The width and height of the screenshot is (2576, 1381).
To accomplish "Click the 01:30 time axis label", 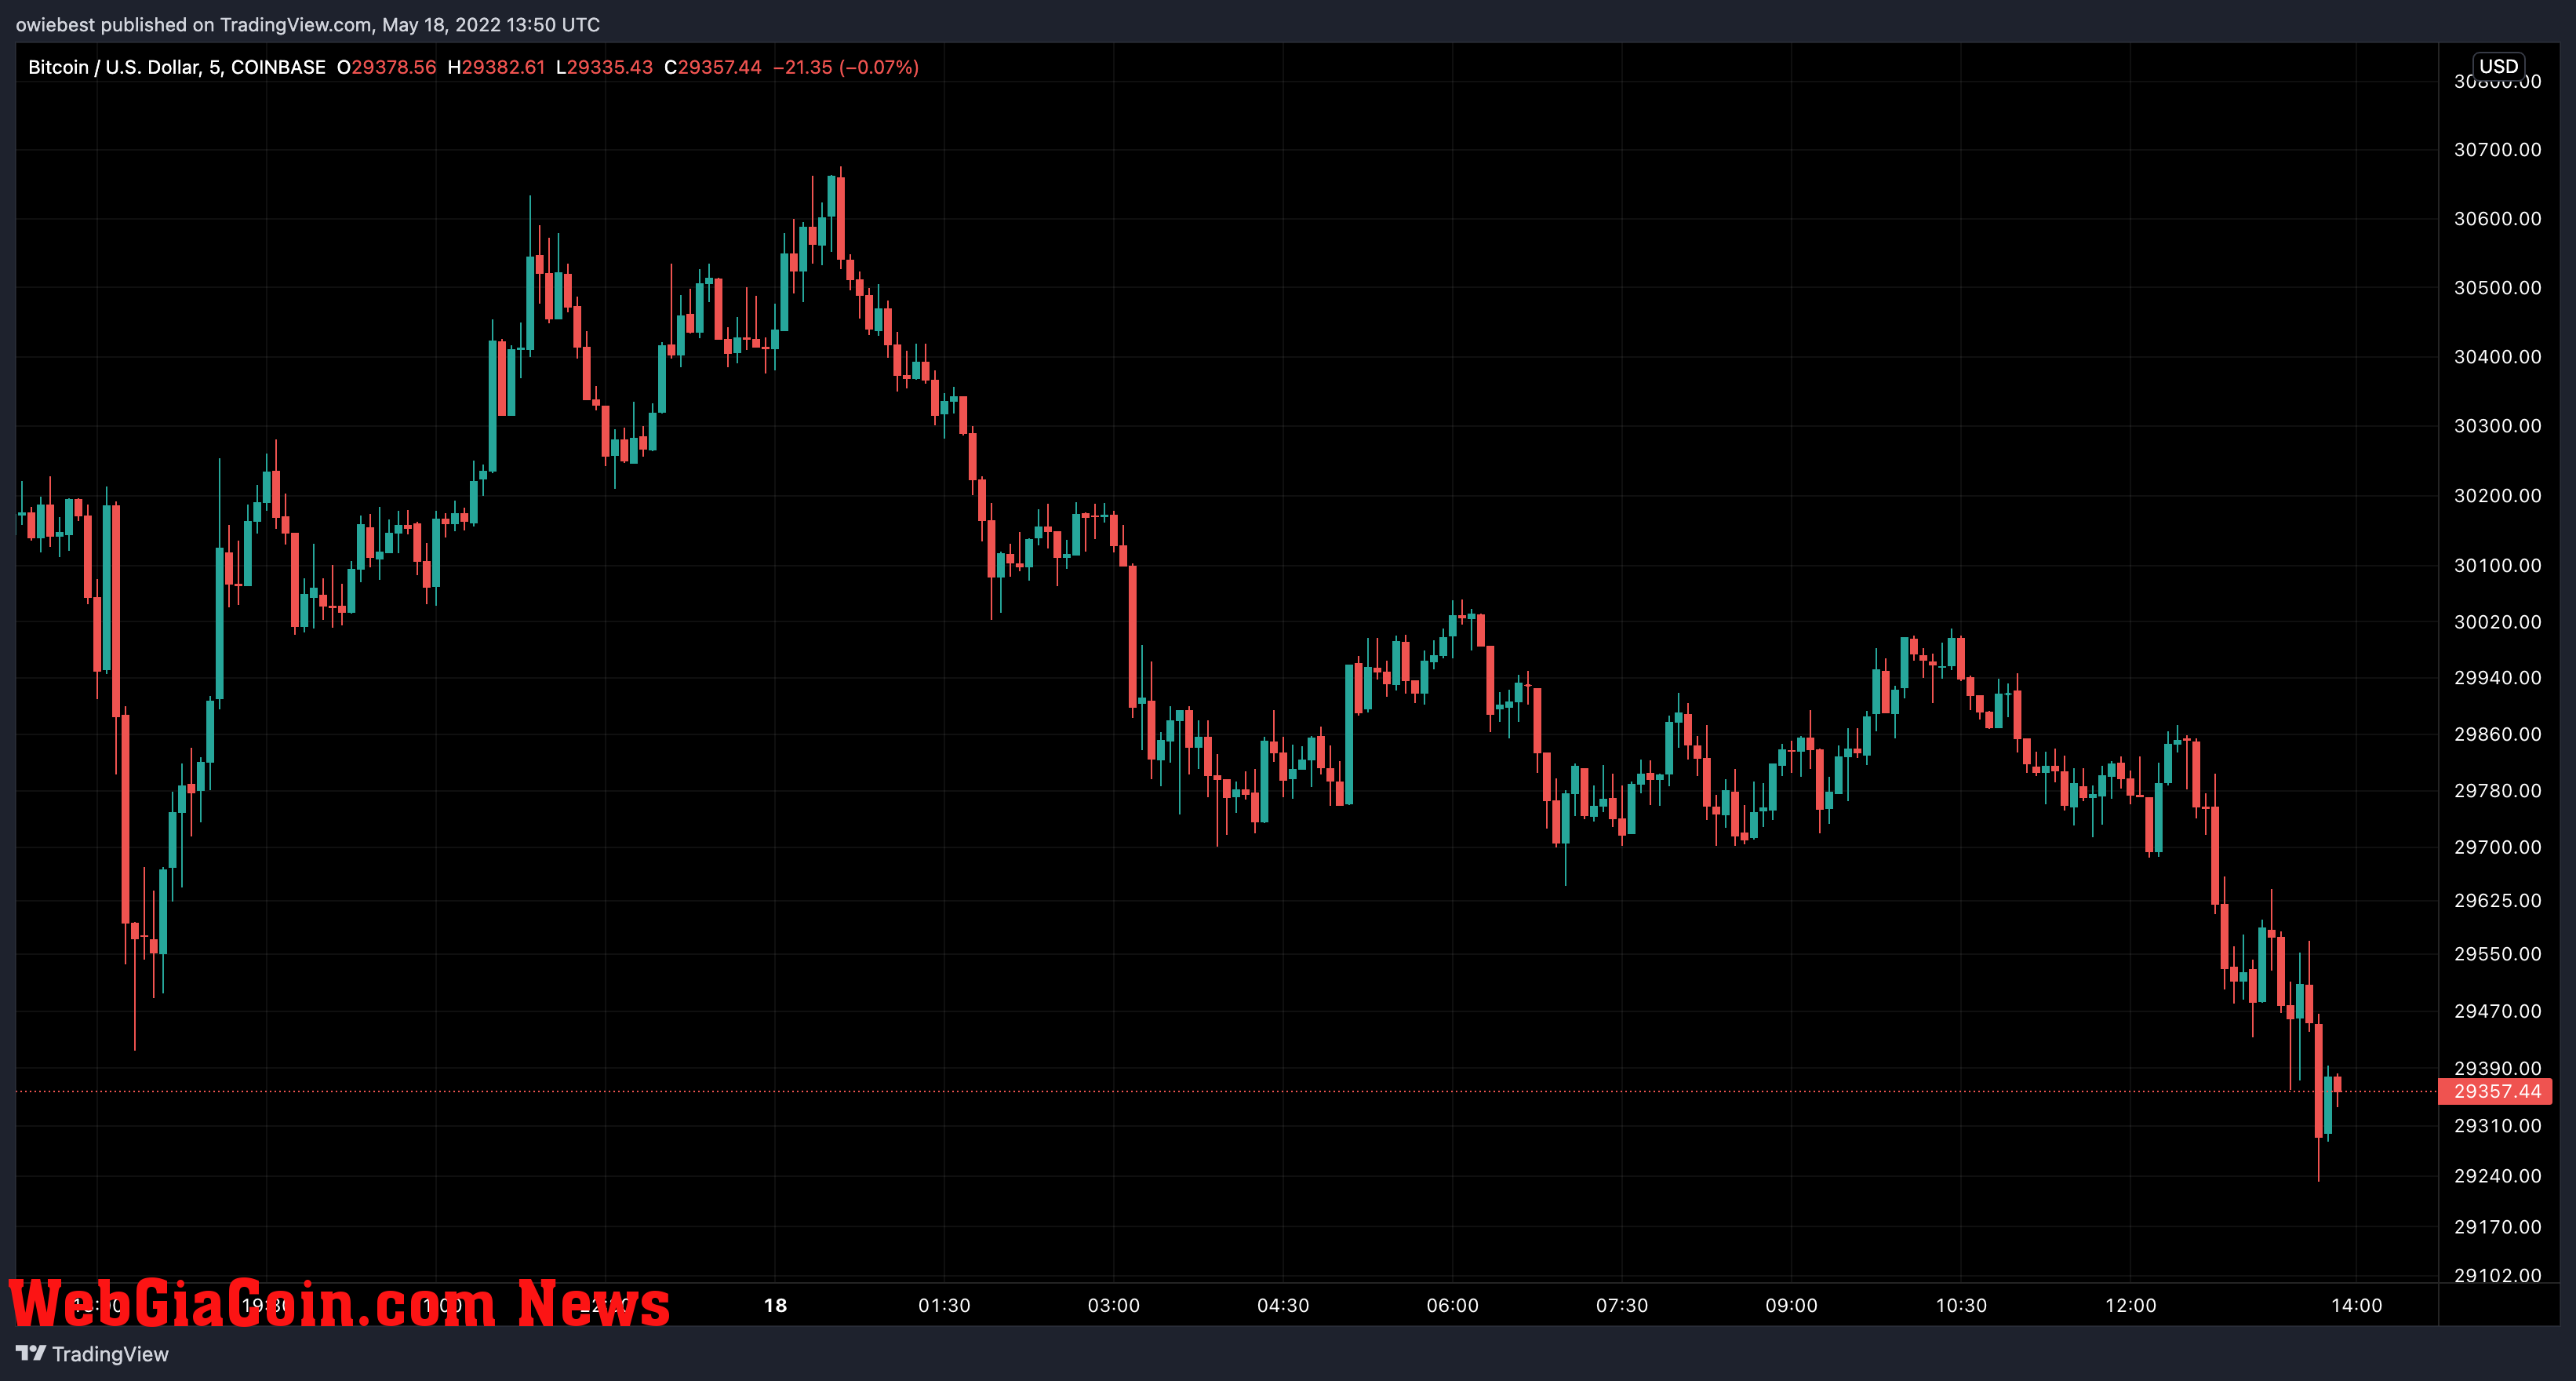I will tap(944, 1305).
